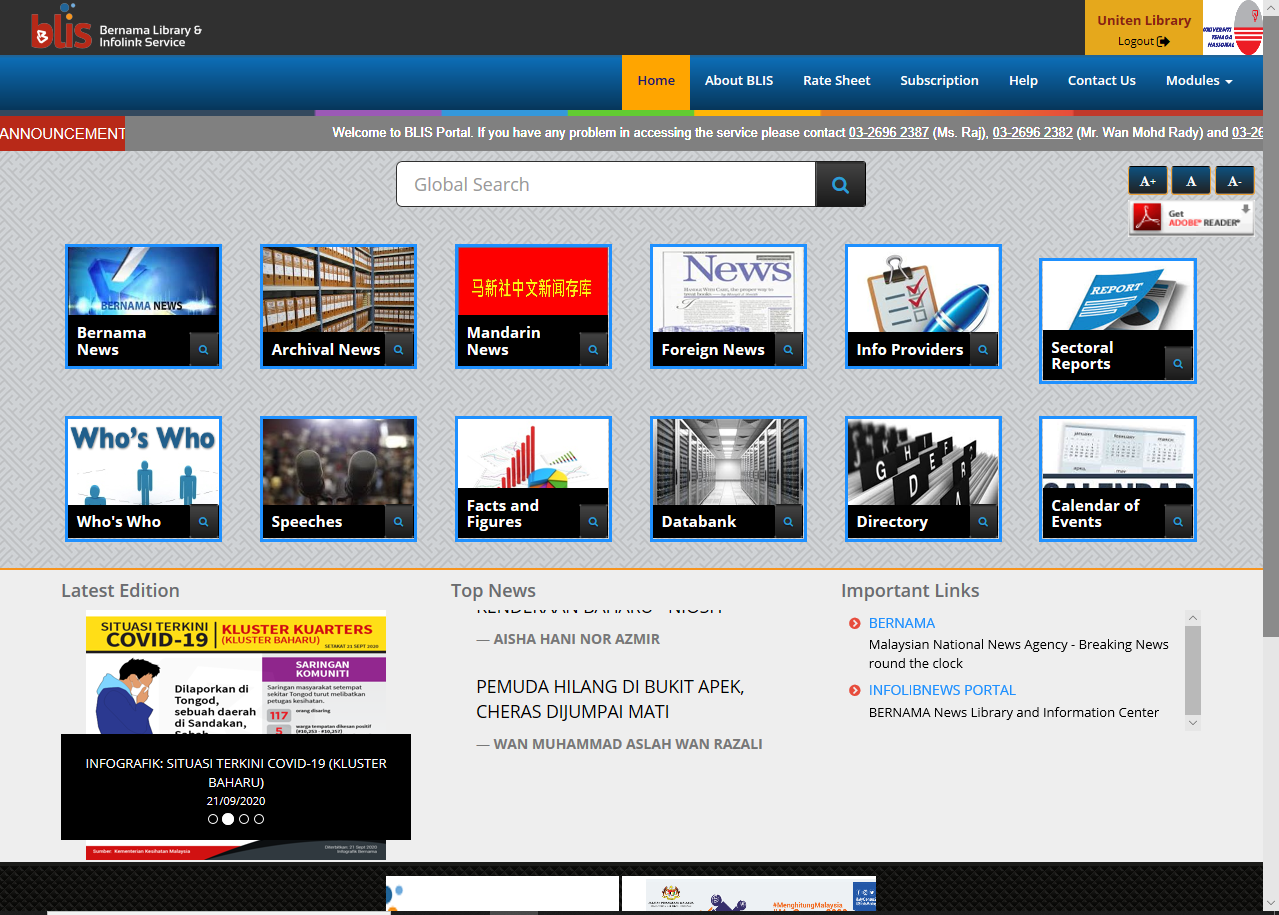Click the Info Providers tile search icon
Viewport: 1279px width, 915px height.
coord(983,350)
